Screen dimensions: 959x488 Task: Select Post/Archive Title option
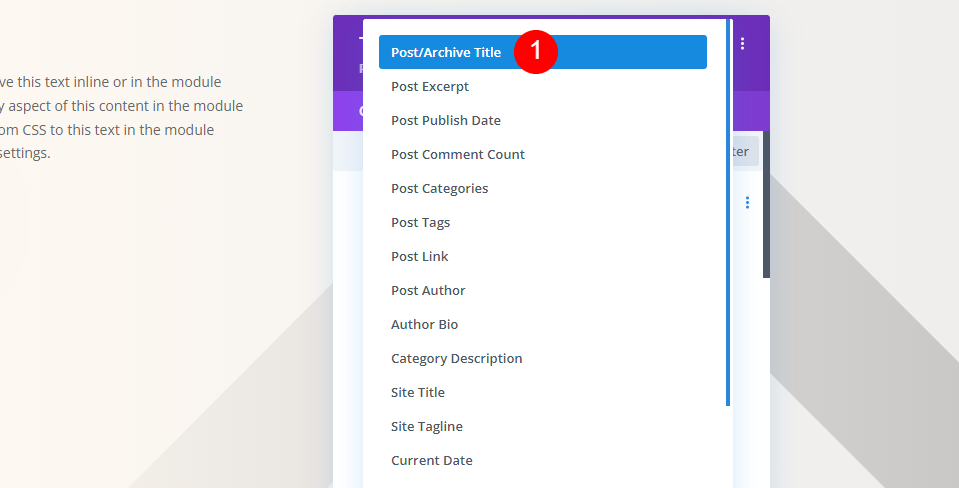tap(542, 52)
